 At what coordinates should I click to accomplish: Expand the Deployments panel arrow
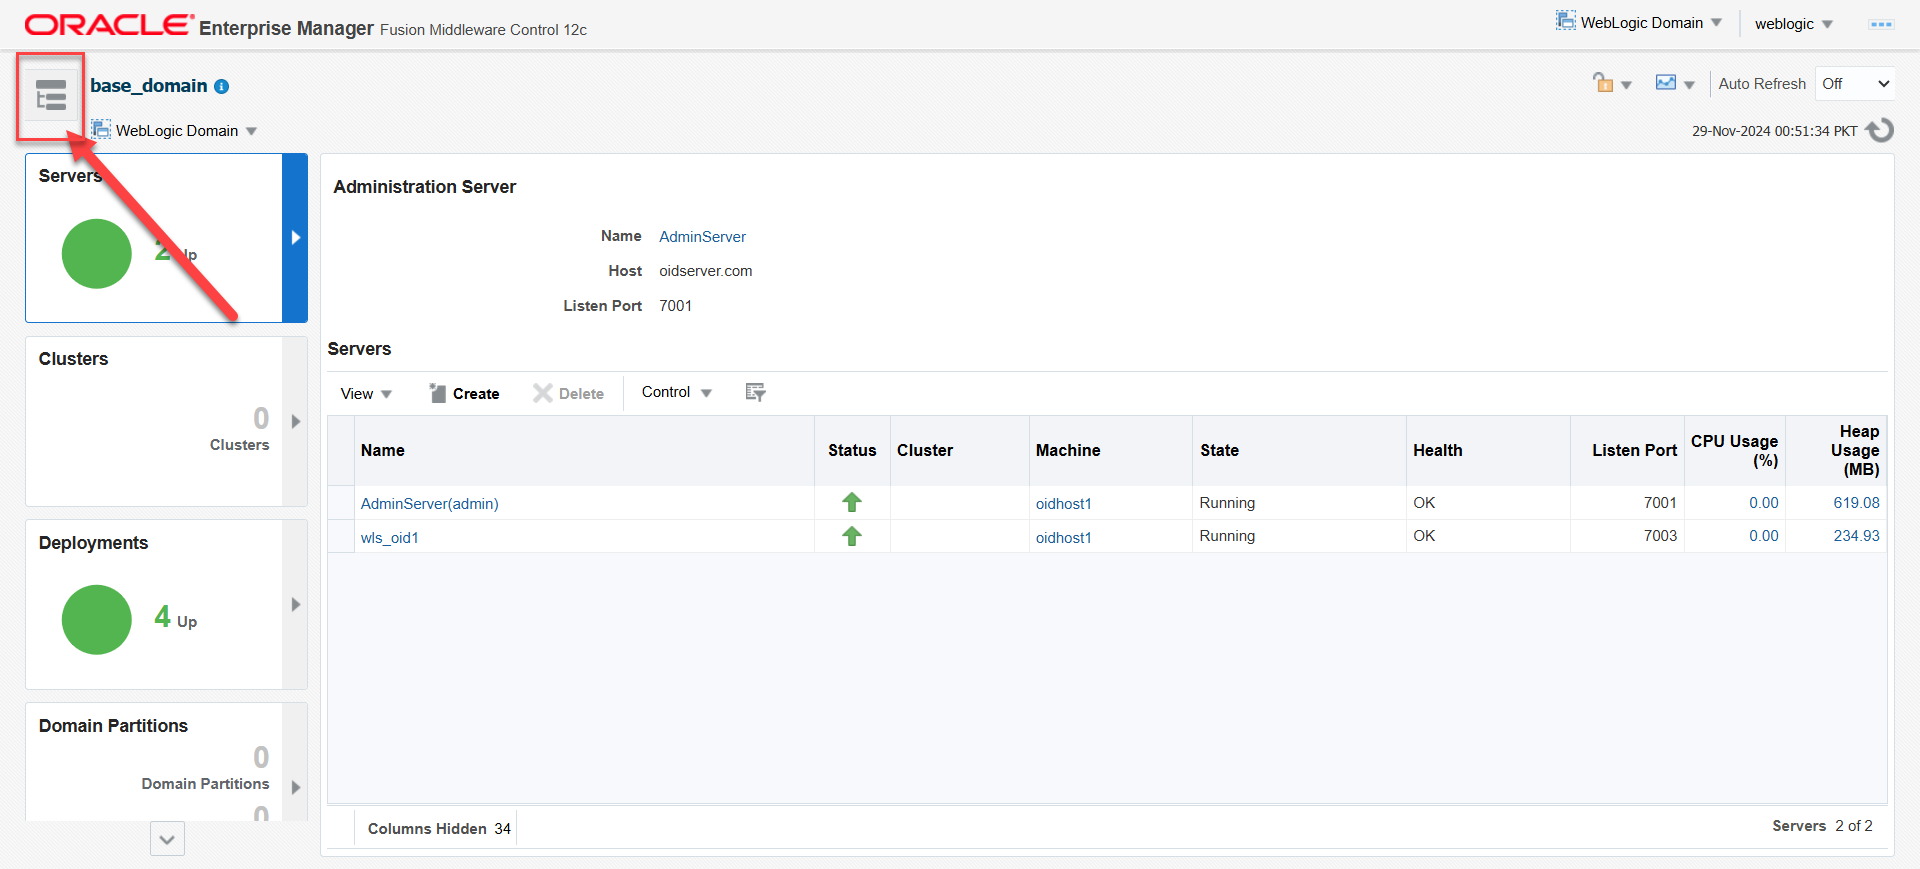[296, 604]
